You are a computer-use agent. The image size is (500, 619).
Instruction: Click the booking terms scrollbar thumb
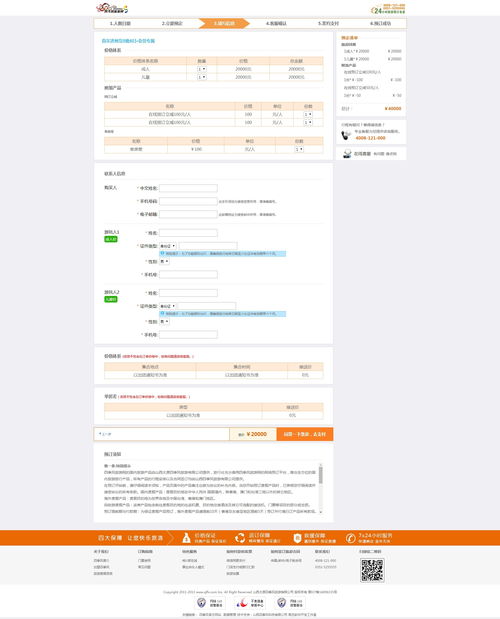320,475
